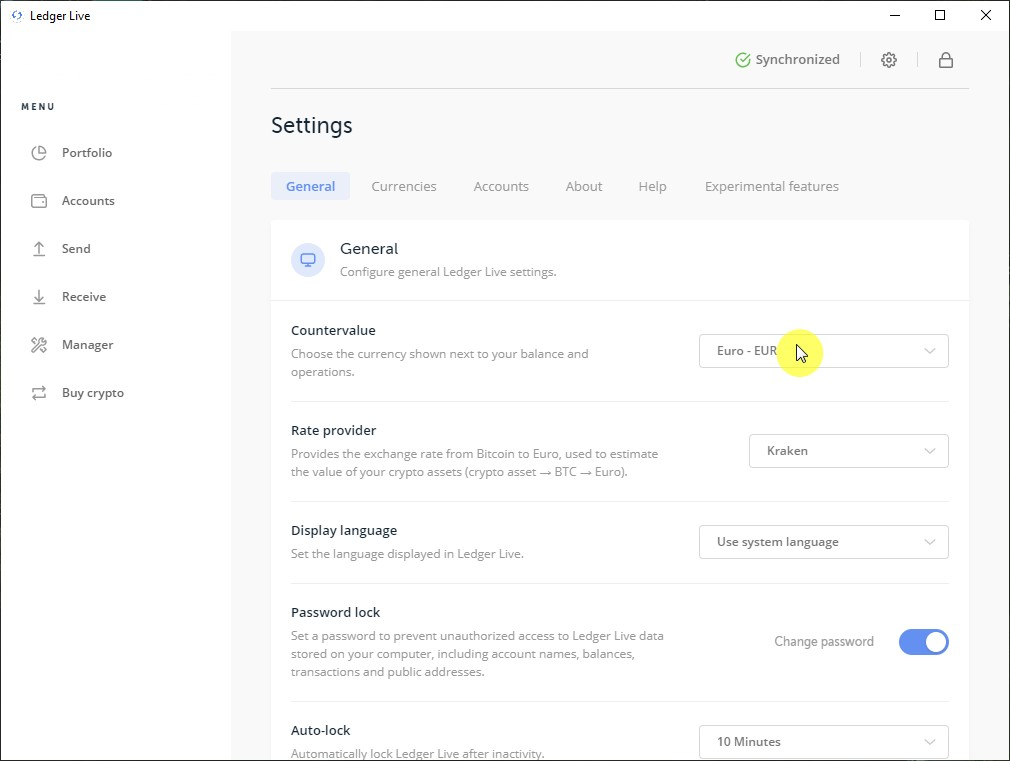
Task: Click the Send upload arrow icon
Action: click(x=39, y=249)
